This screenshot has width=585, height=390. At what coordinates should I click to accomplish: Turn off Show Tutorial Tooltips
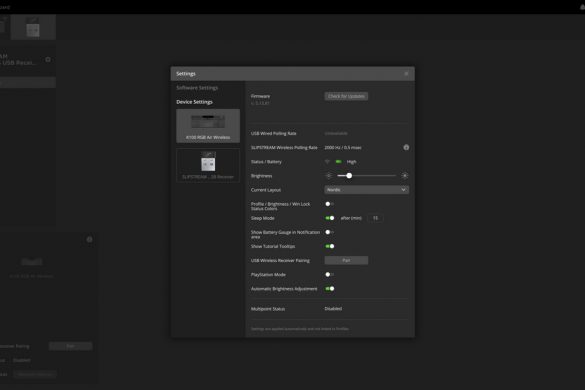(329, 246)
